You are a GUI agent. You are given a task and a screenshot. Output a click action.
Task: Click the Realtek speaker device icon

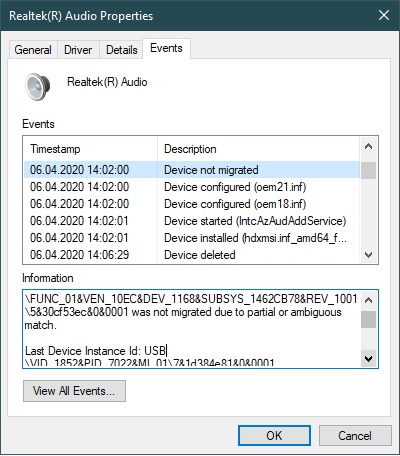coord(38,87)
